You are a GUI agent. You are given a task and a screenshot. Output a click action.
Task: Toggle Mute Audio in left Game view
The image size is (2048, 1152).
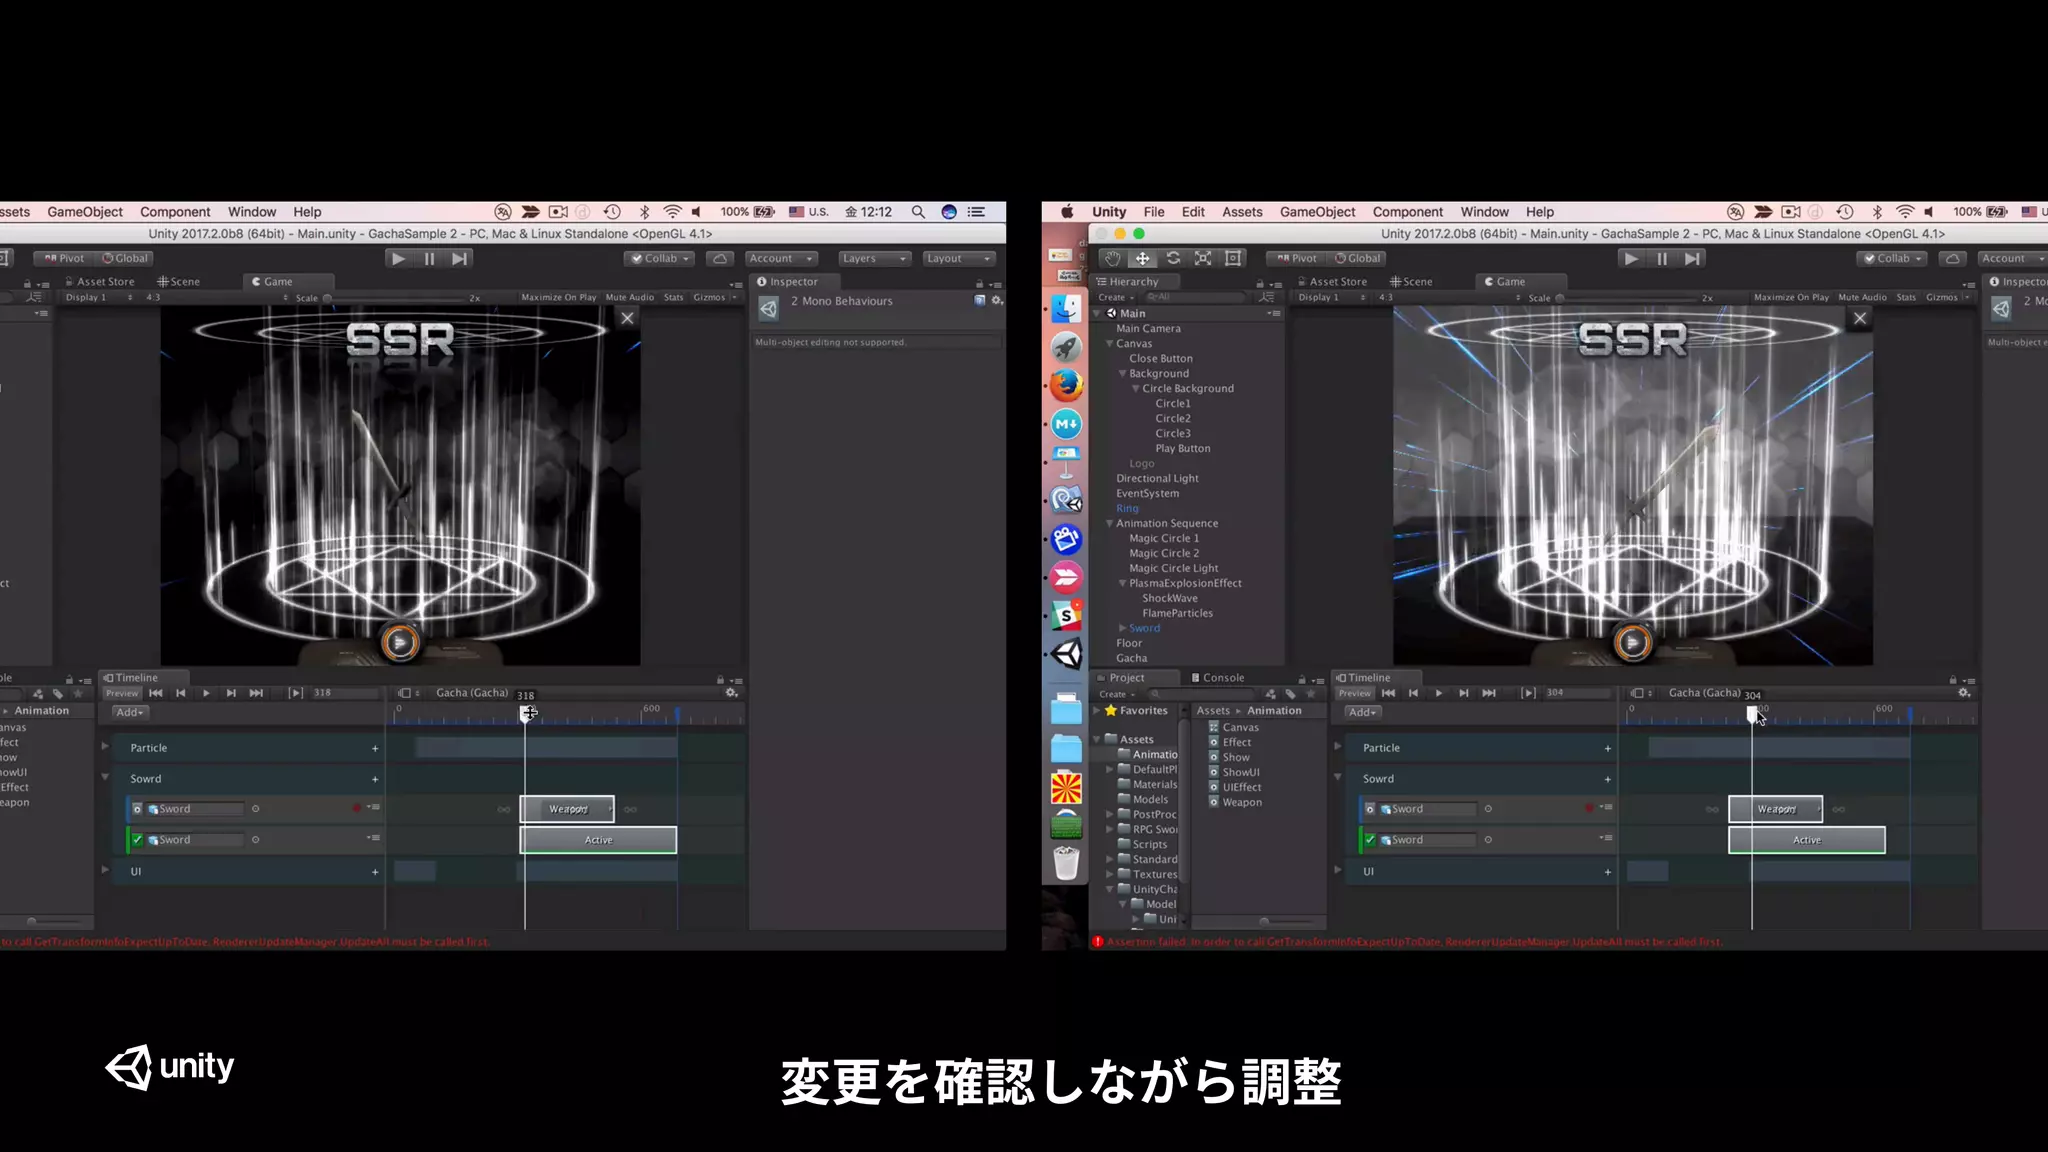tap(629, 297)
